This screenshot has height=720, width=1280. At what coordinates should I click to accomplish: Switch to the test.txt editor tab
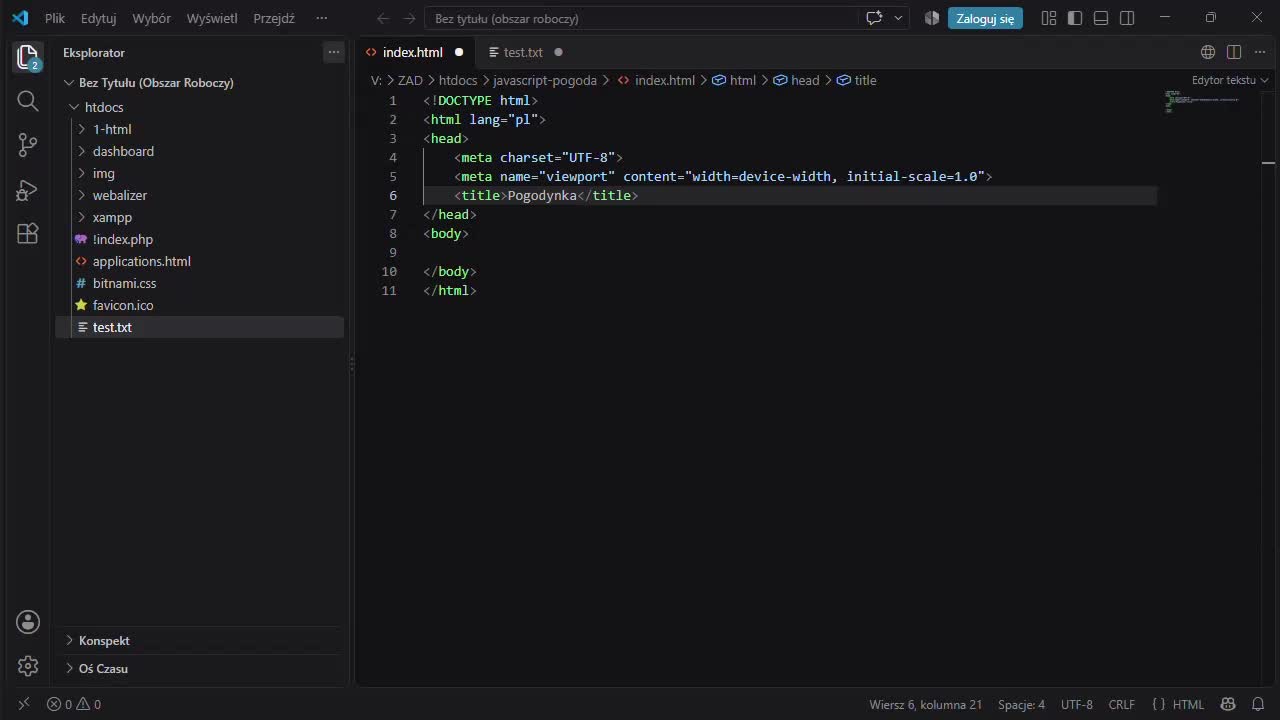[523, 52]
